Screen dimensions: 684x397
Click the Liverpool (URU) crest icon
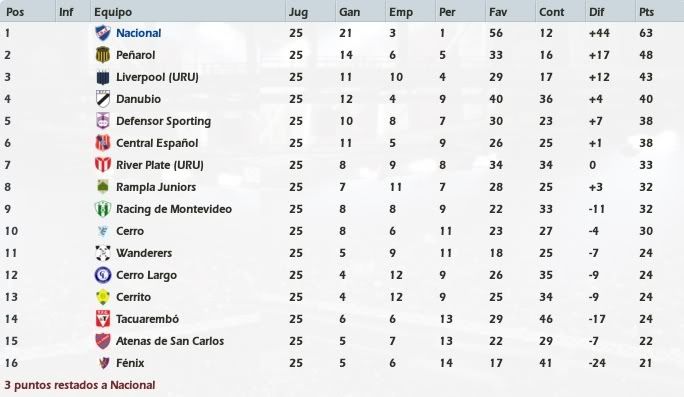click(x=103, y=77)
